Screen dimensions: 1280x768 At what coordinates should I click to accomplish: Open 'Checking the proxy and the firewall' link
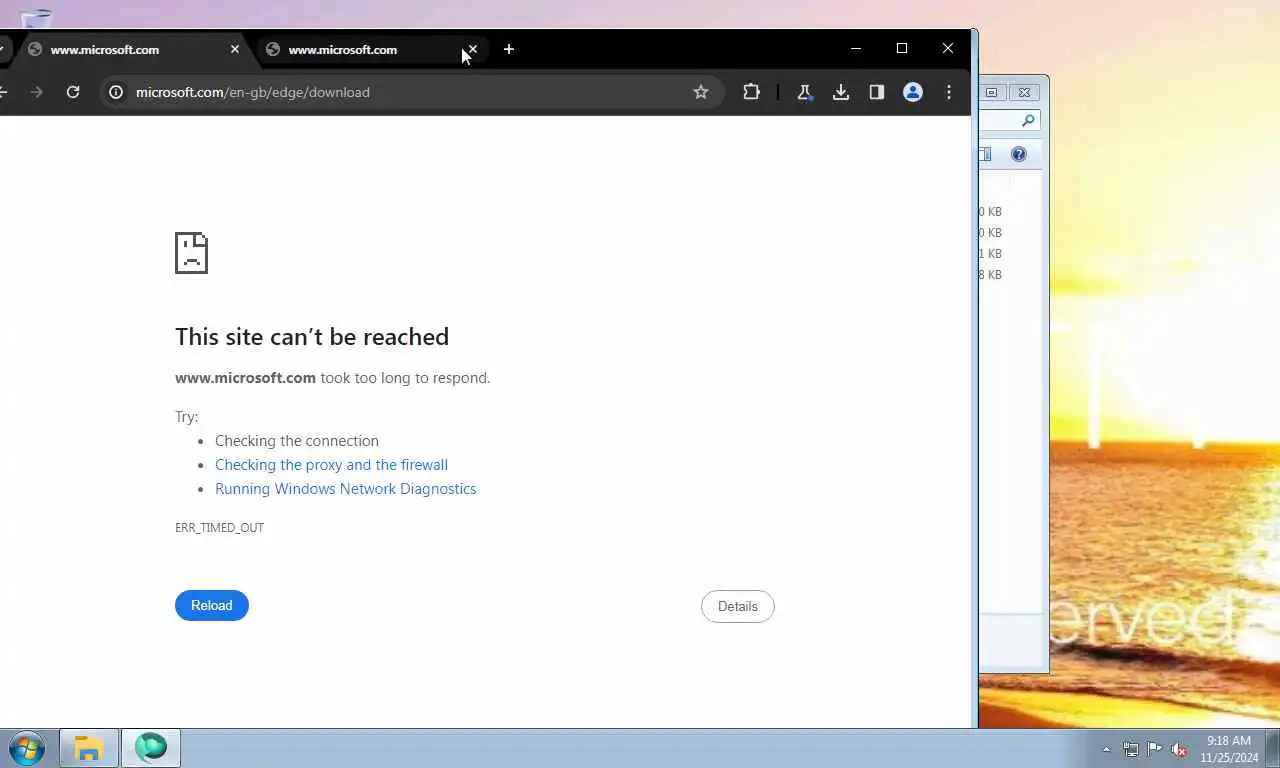click(331, 465)
